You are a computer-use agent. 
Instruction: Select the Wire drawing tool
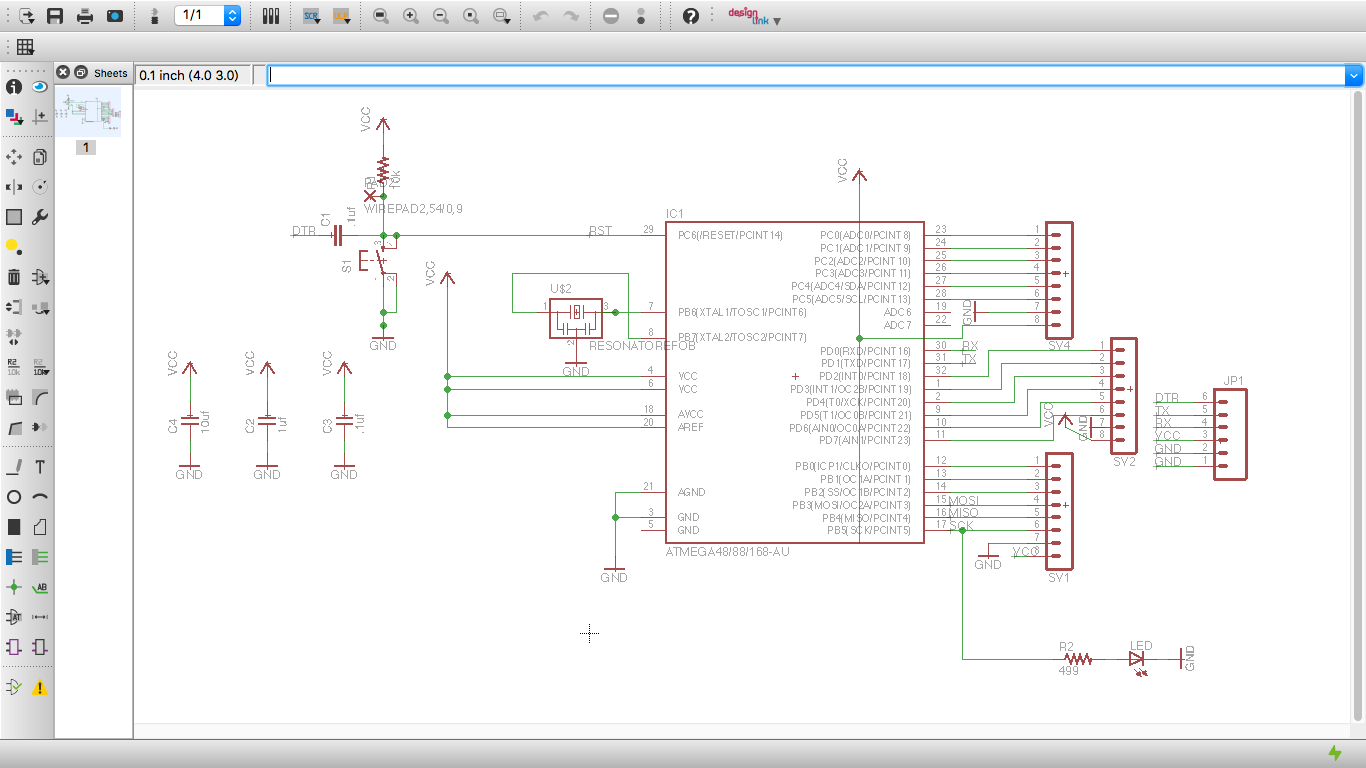pyautogui.click(x=14, y=467)
